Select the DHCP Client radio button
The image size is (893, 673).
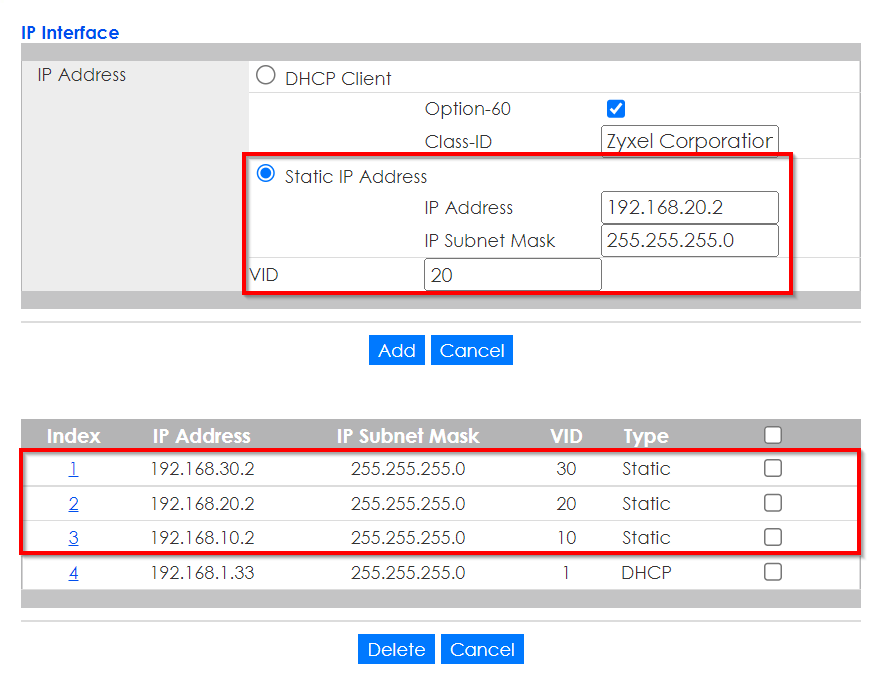[x=265, y=75]
